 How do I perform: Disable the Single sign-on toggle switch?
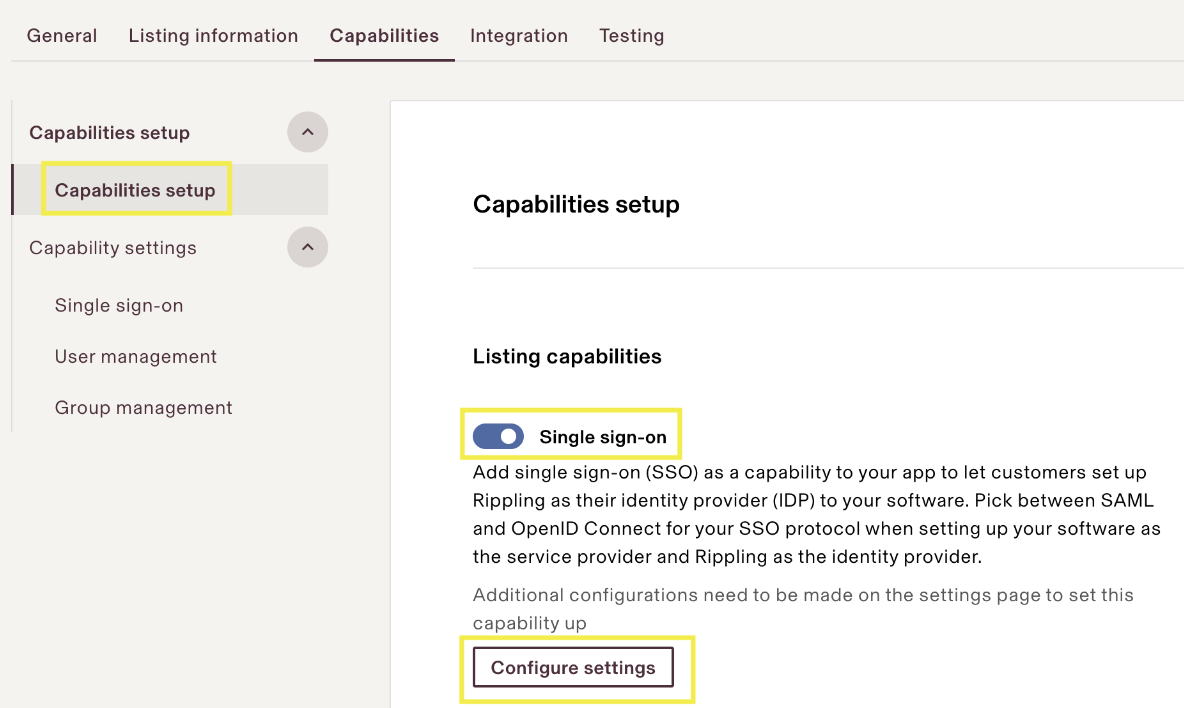pos(498,437)
